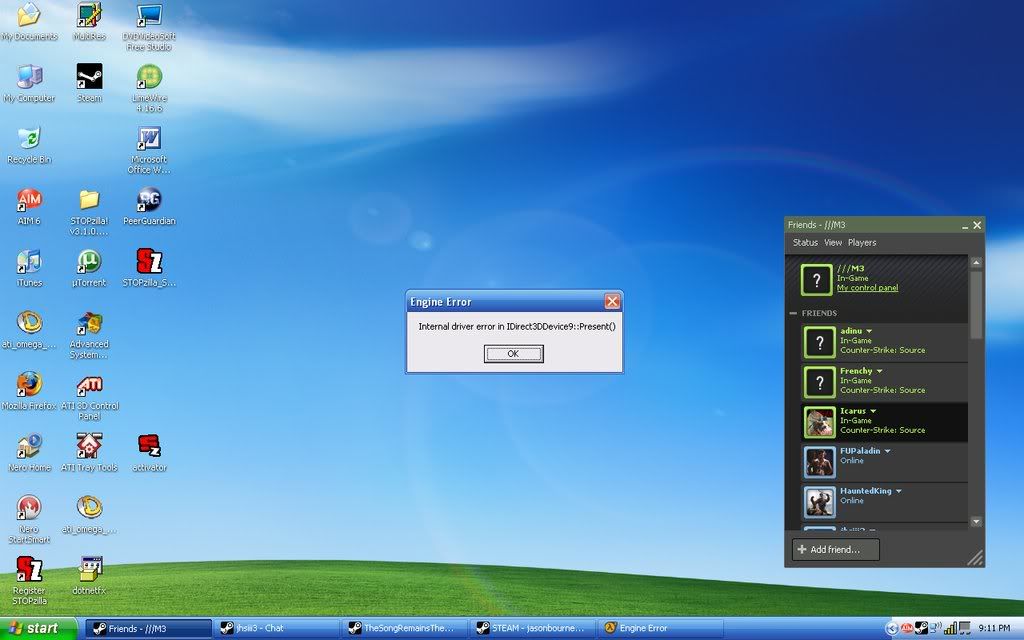Click OK in the Engine Error dialog
This screenshot has height=640, width=1024.
point(513,354)
